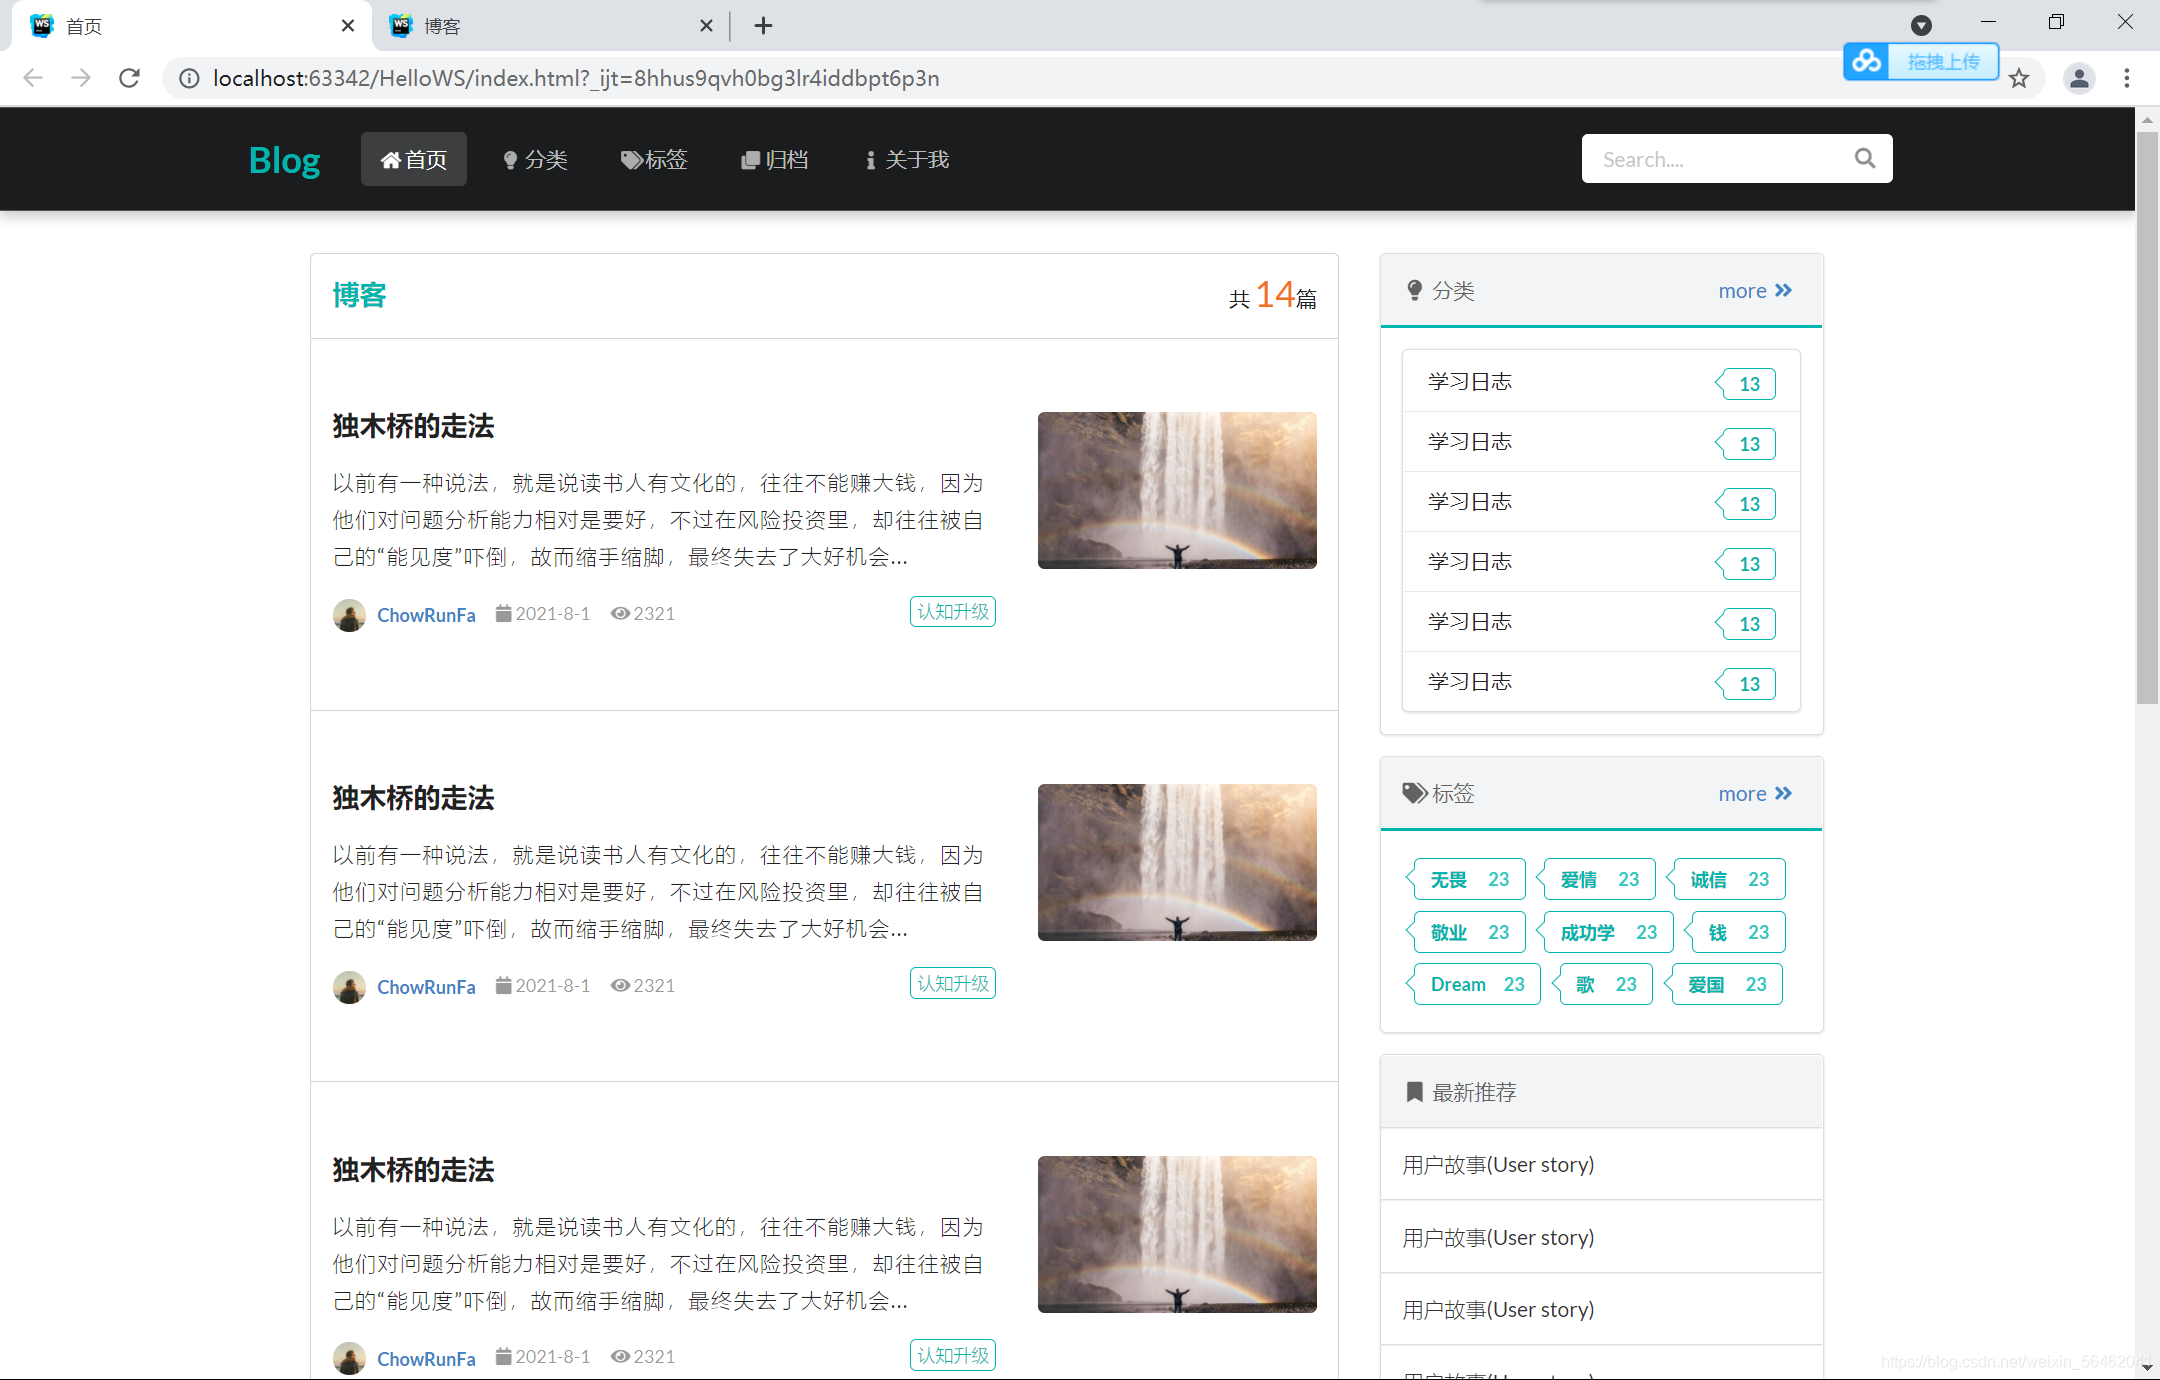Open the second 独木桥的走法 post title
The width and height of the screenshot is (2160, 1380).
tap(413, 798)
